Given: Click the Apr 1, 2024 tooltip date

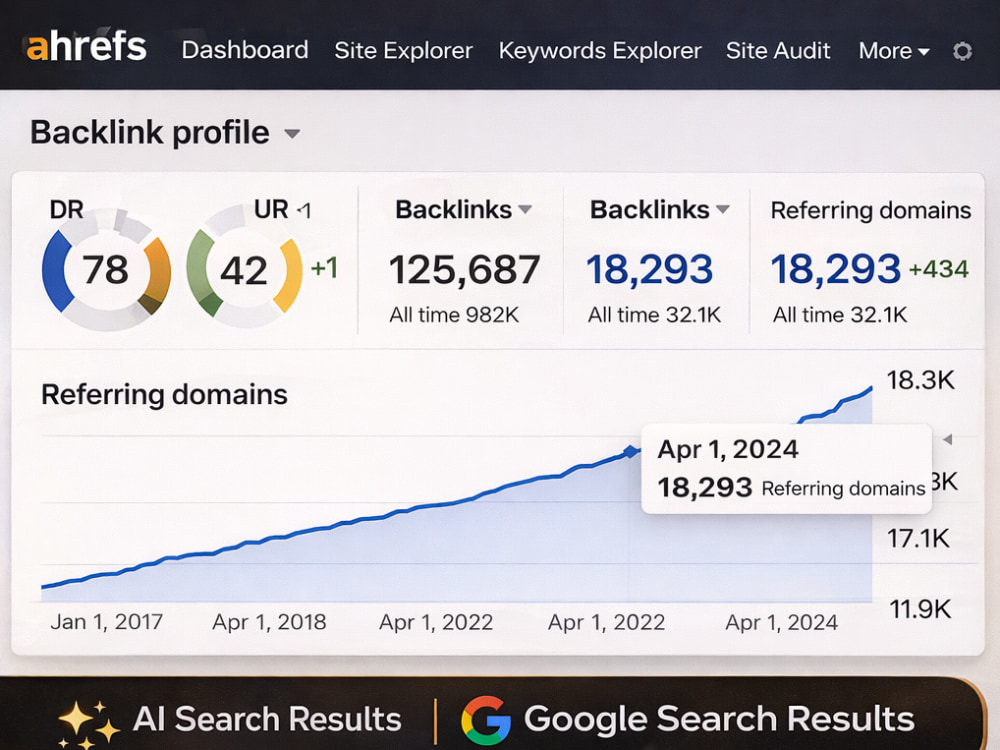Looking at the screenshot, I should [x=728, y=450].
